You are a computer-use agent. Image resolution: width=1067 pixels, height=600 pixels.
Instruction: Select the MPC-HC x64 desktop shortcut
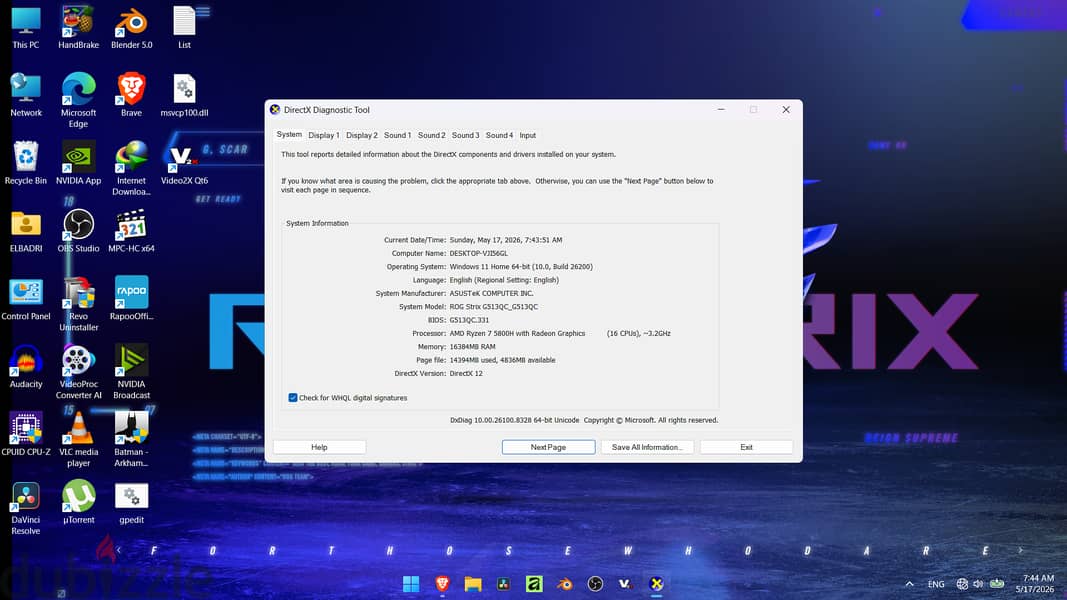(131, 231)
